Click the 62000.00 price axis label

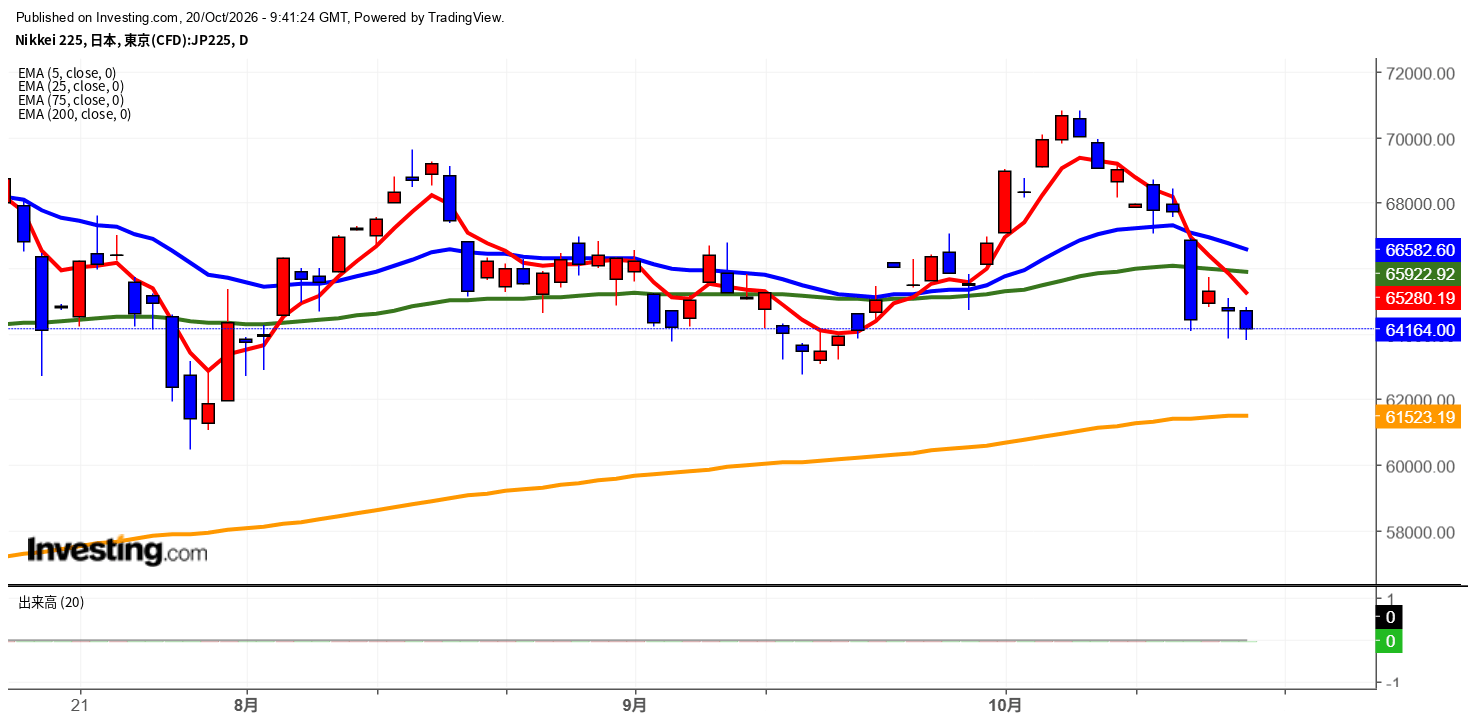[1419, 400]
